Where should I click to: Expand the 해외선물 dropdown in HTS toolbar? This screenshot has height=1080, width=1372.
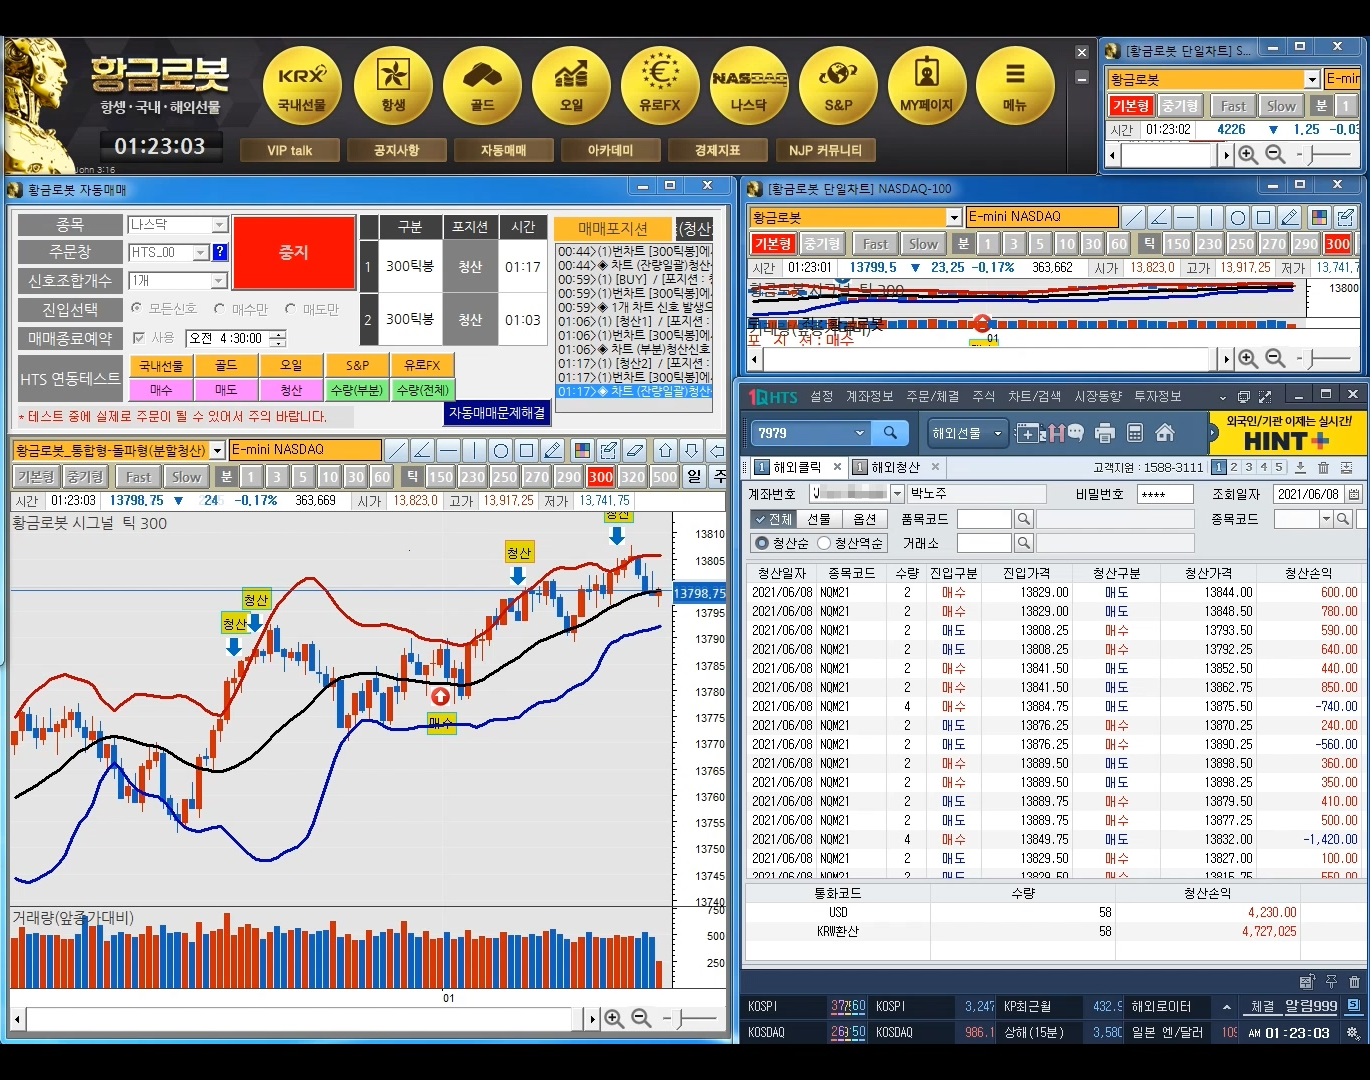click(x=998, y=434)
